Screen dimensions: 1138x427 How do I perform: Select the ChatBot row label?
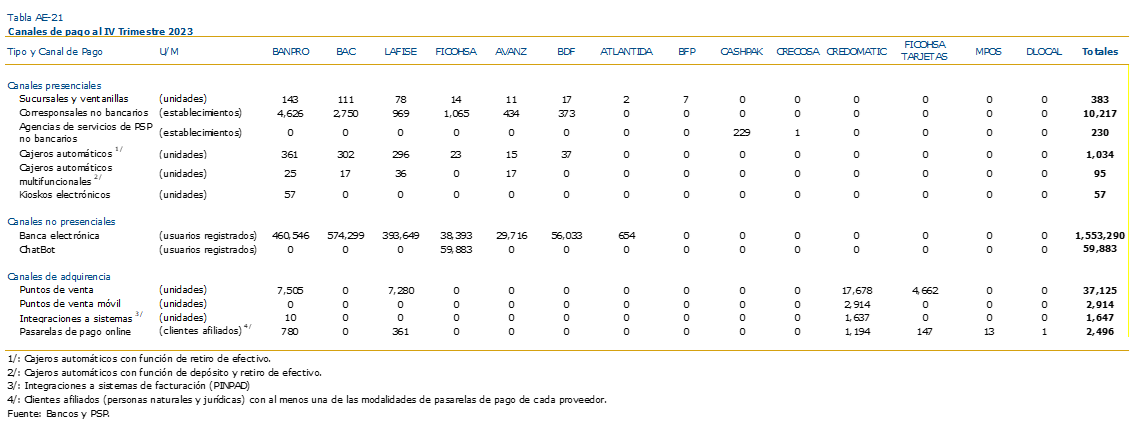point(35,249)
